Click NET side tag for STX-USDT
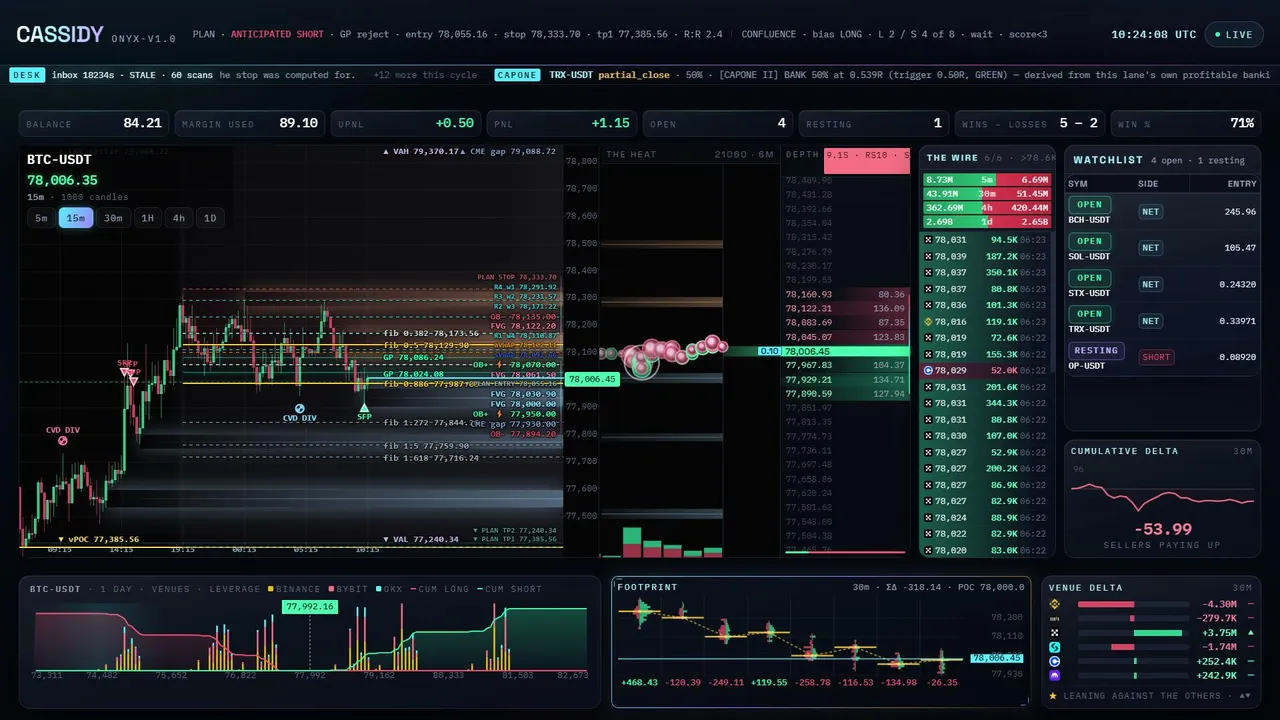This screenshot has height=720, width=1280. 1151,285
